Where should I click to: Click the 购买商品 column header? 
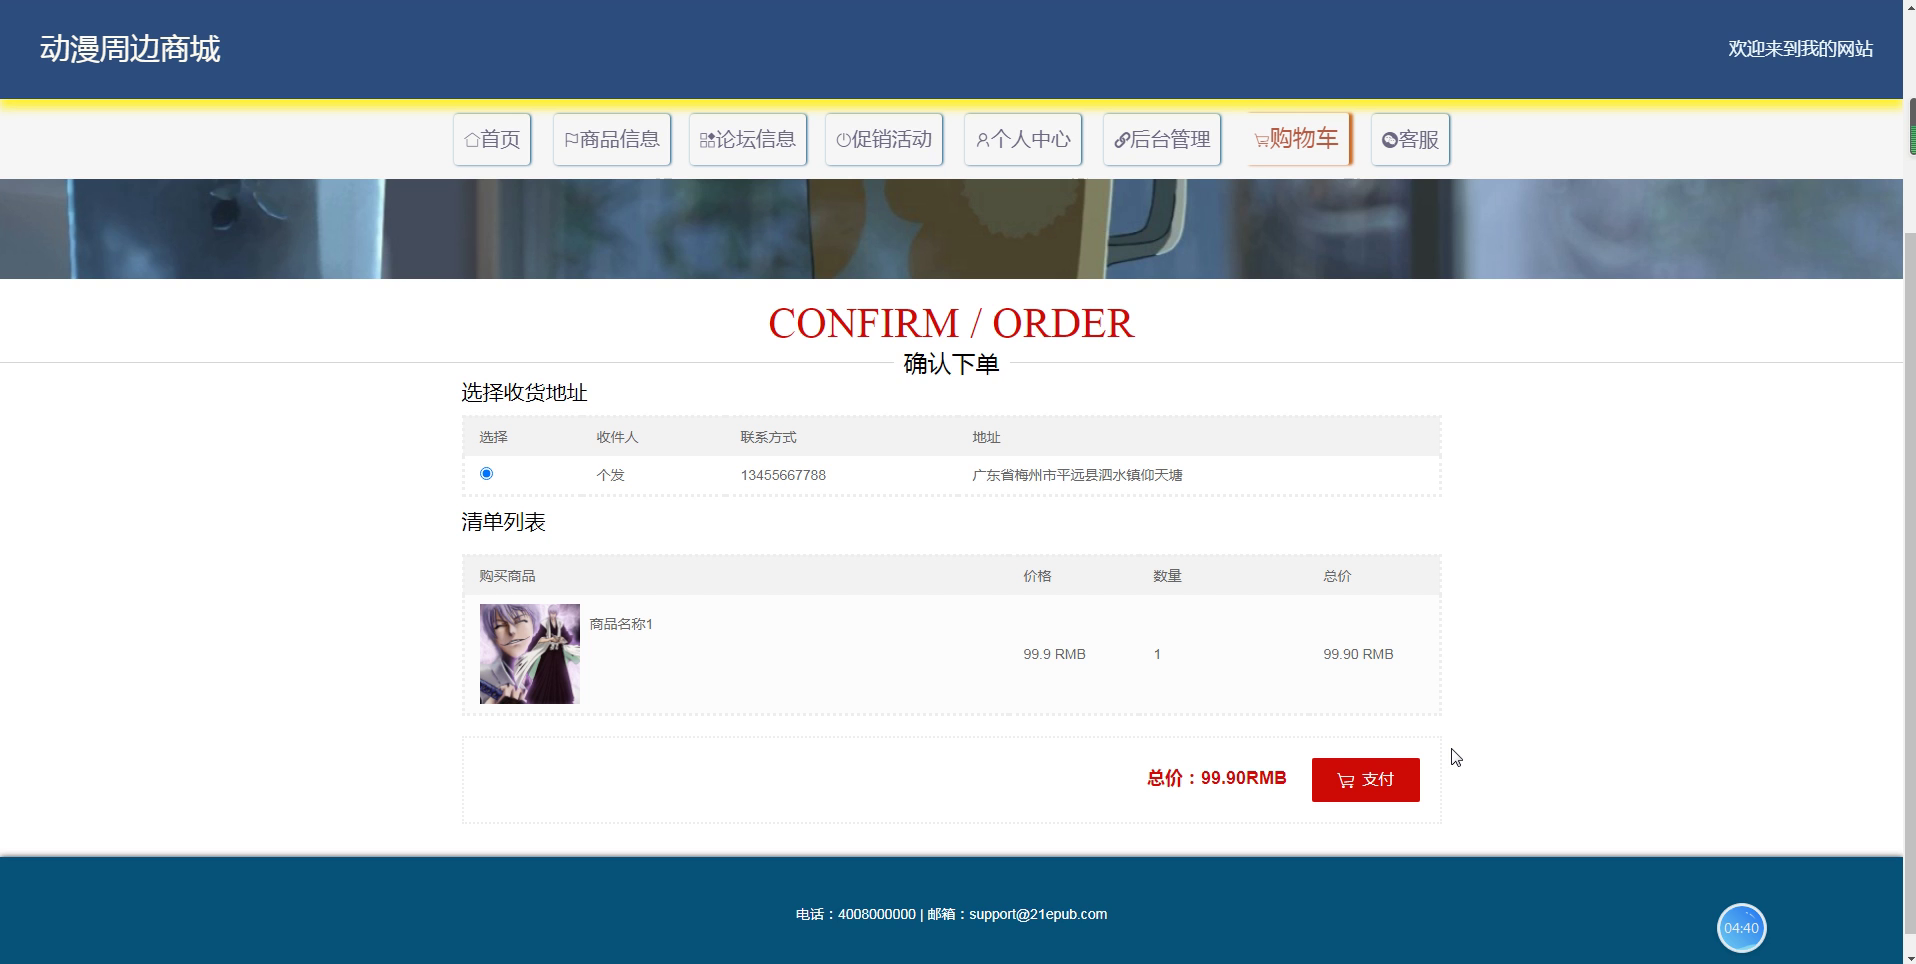point(507,576)
